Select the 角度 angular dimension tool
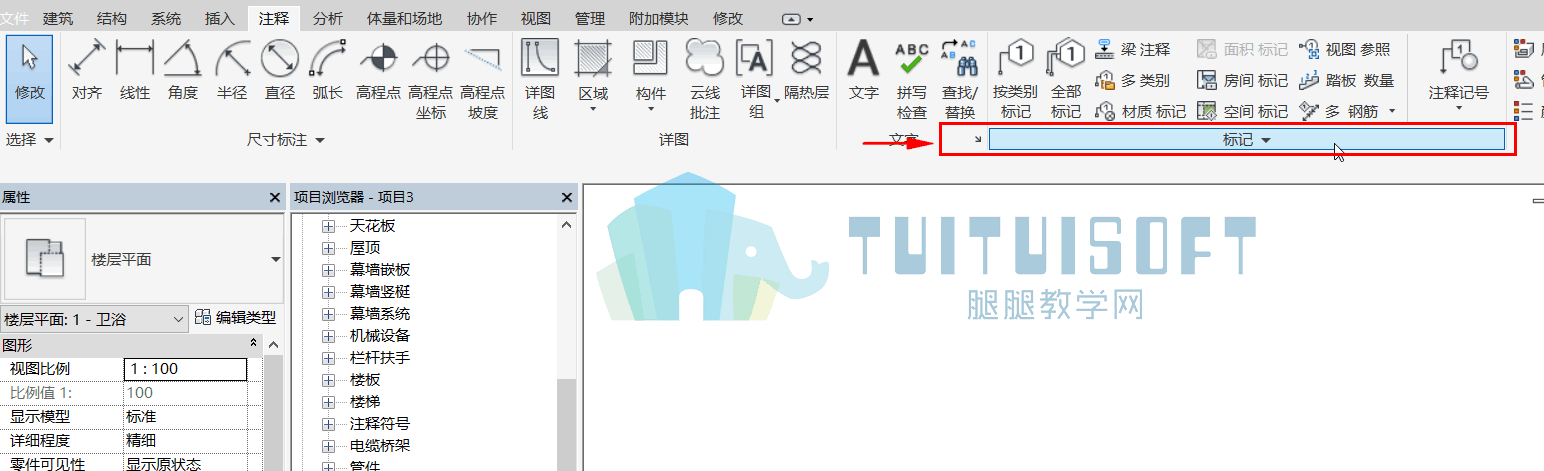Image resolution: width=1544 pixels, height=471 pixels. pyautogui.click(x=183, y=72)
